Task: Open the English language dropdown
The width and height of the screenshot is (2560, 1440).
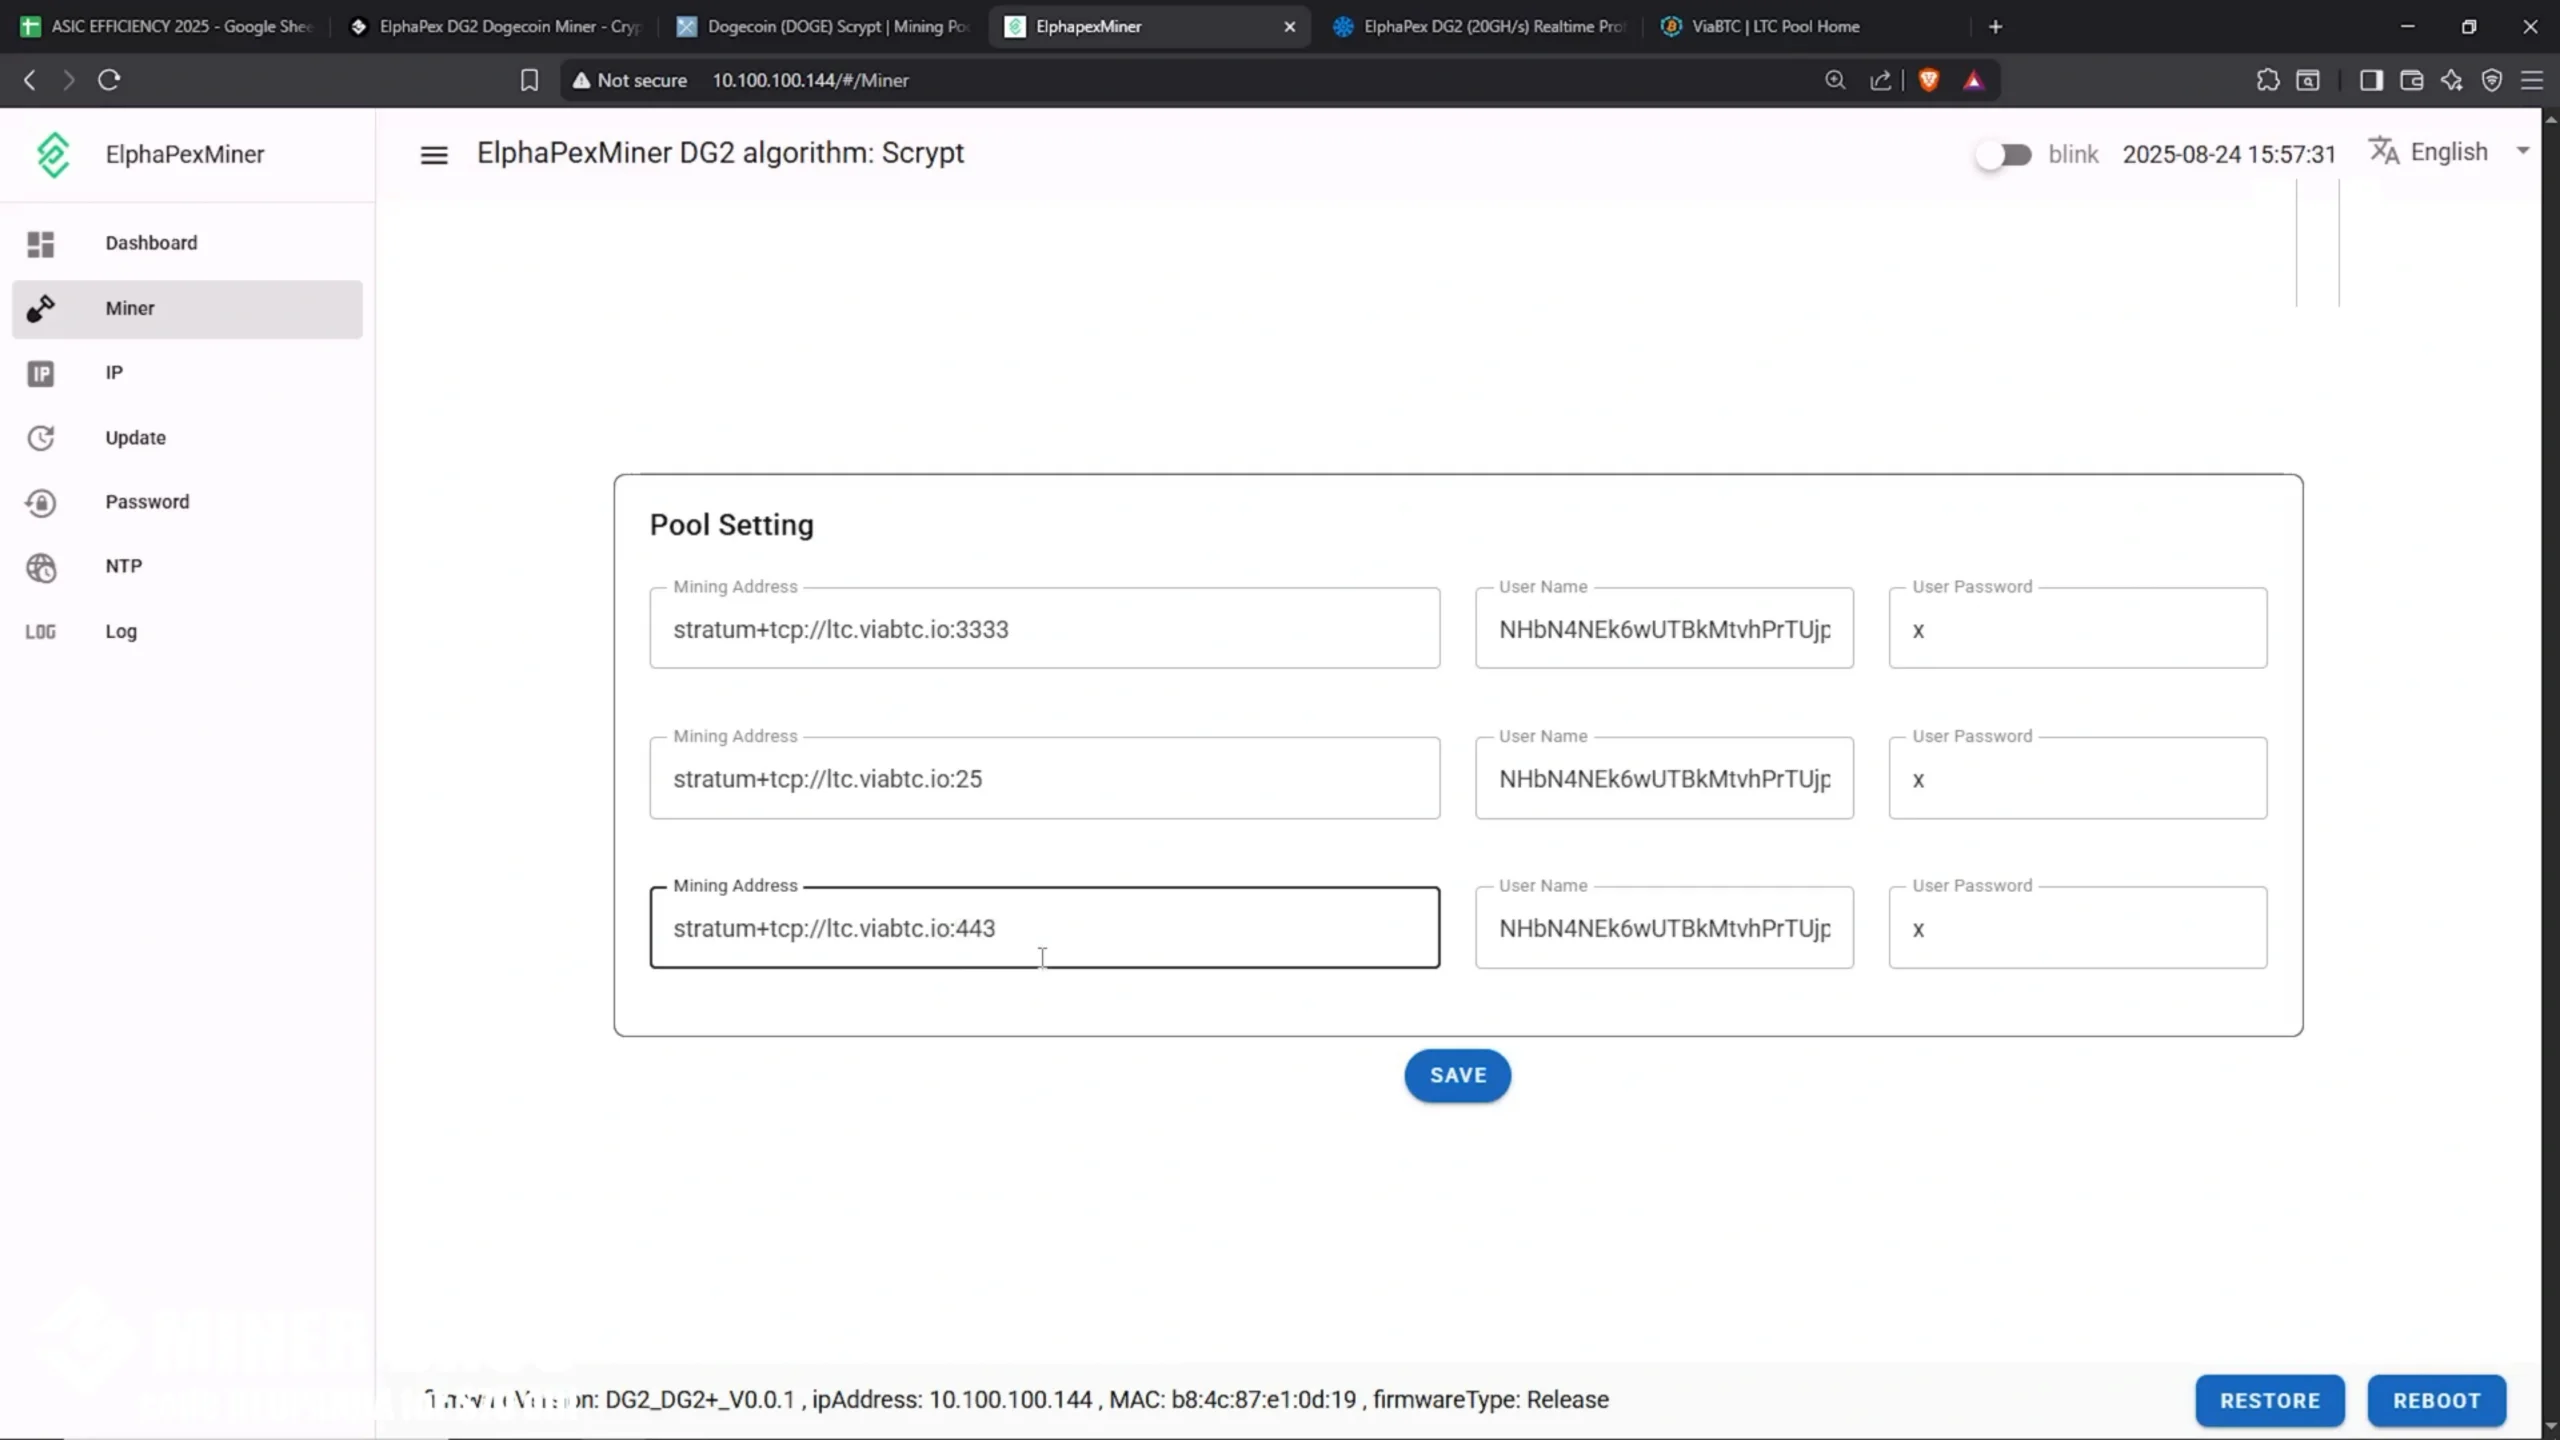Action: [x=2449, y=151]
